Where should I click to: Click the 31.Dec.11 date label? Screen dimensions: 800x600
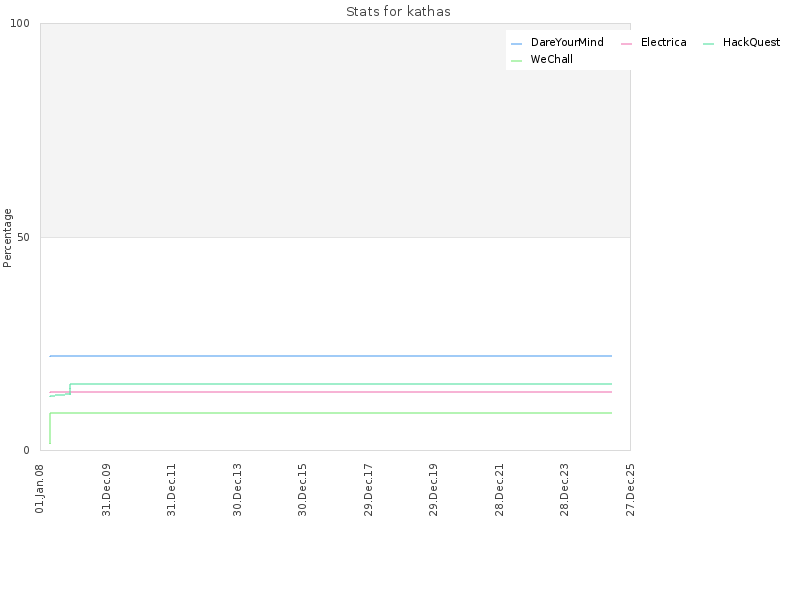[171, 490]
